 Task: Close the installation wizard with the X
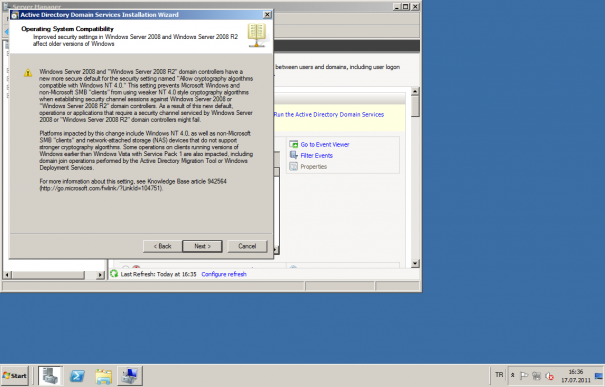pos(267,15)
